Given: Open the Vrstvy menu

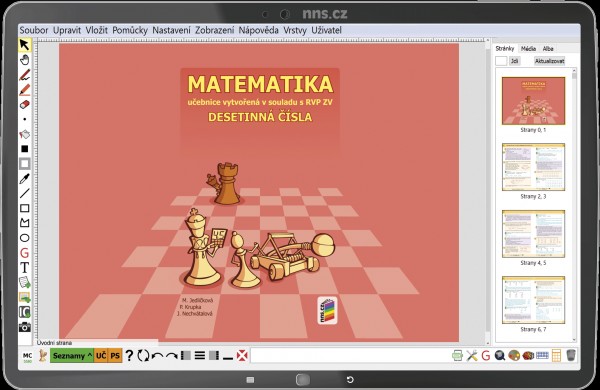Looking at the screenshot, I should tap(295, 30).
